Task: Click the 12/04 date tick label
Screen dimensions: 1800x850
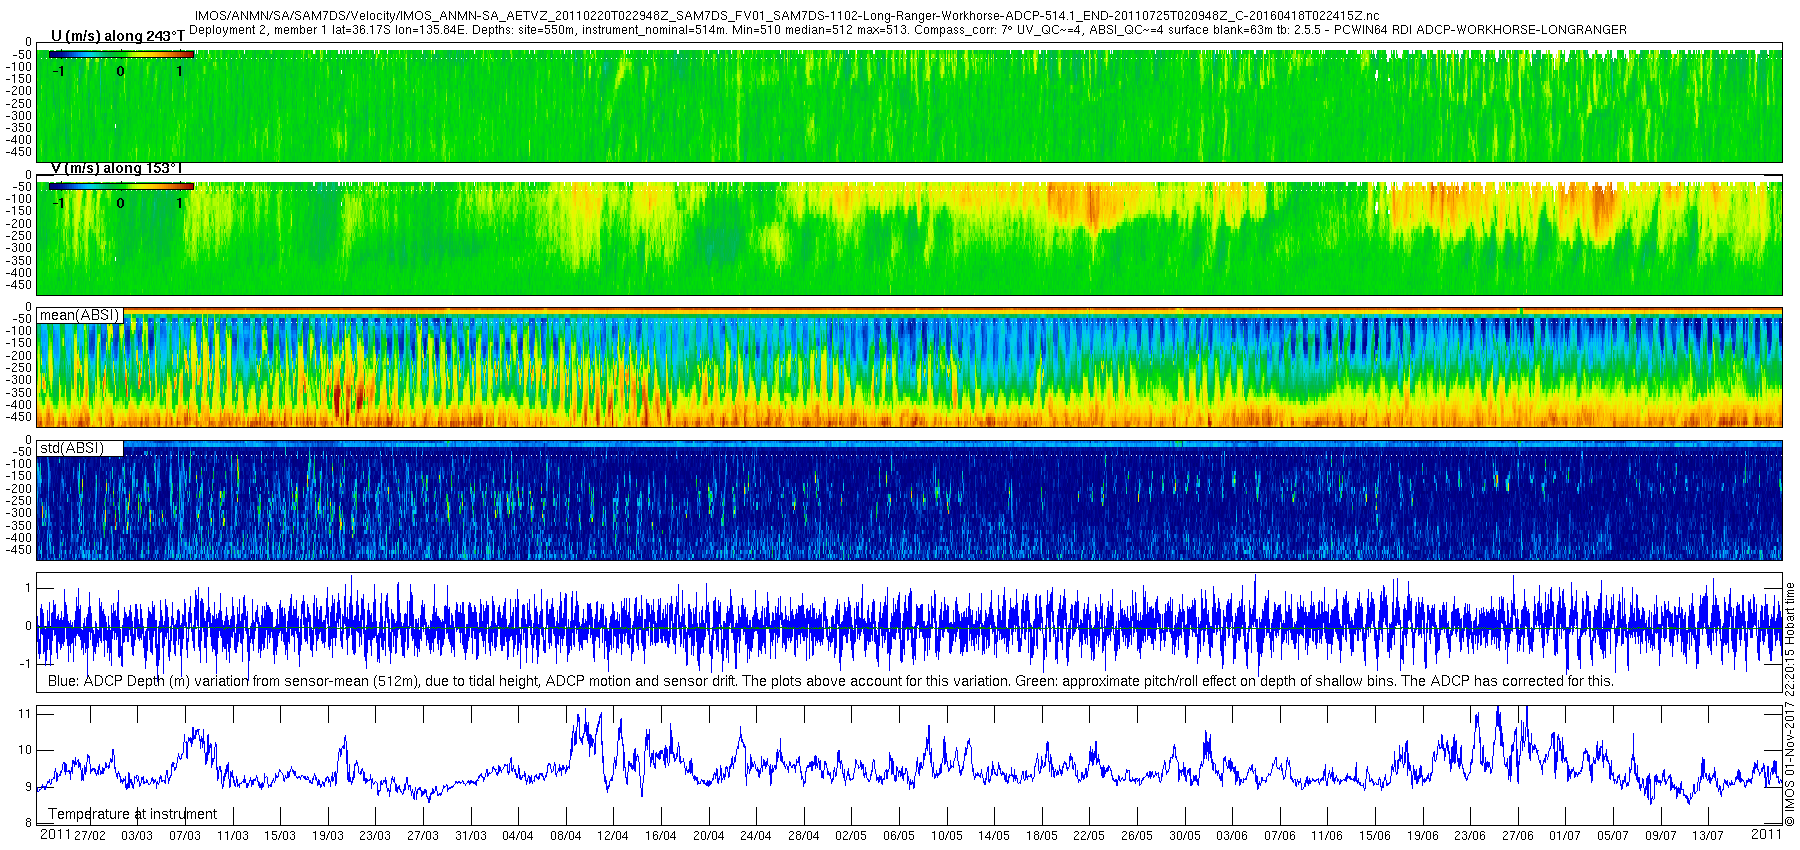Action: (x=613, y=836)
